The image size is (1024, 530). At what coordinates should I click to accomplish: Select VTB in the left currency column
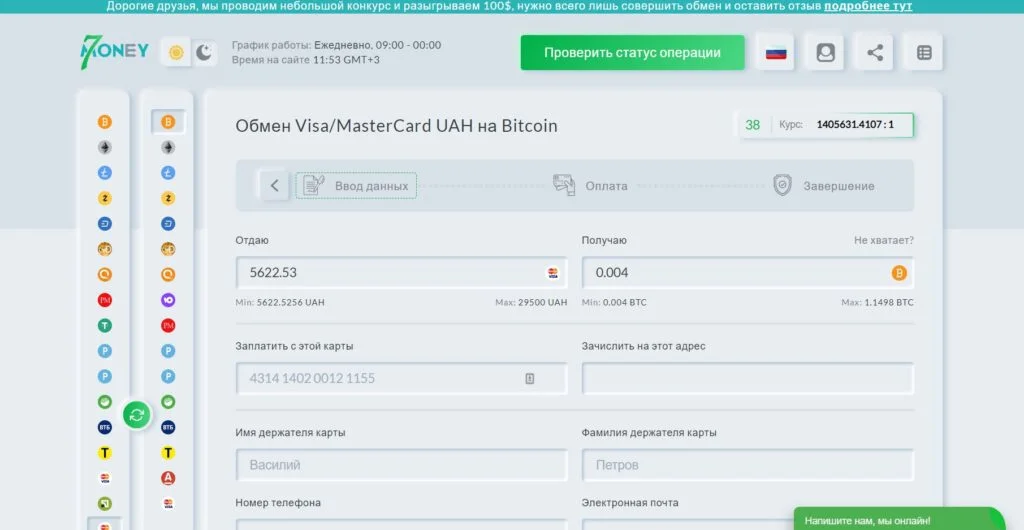(104, 428)
